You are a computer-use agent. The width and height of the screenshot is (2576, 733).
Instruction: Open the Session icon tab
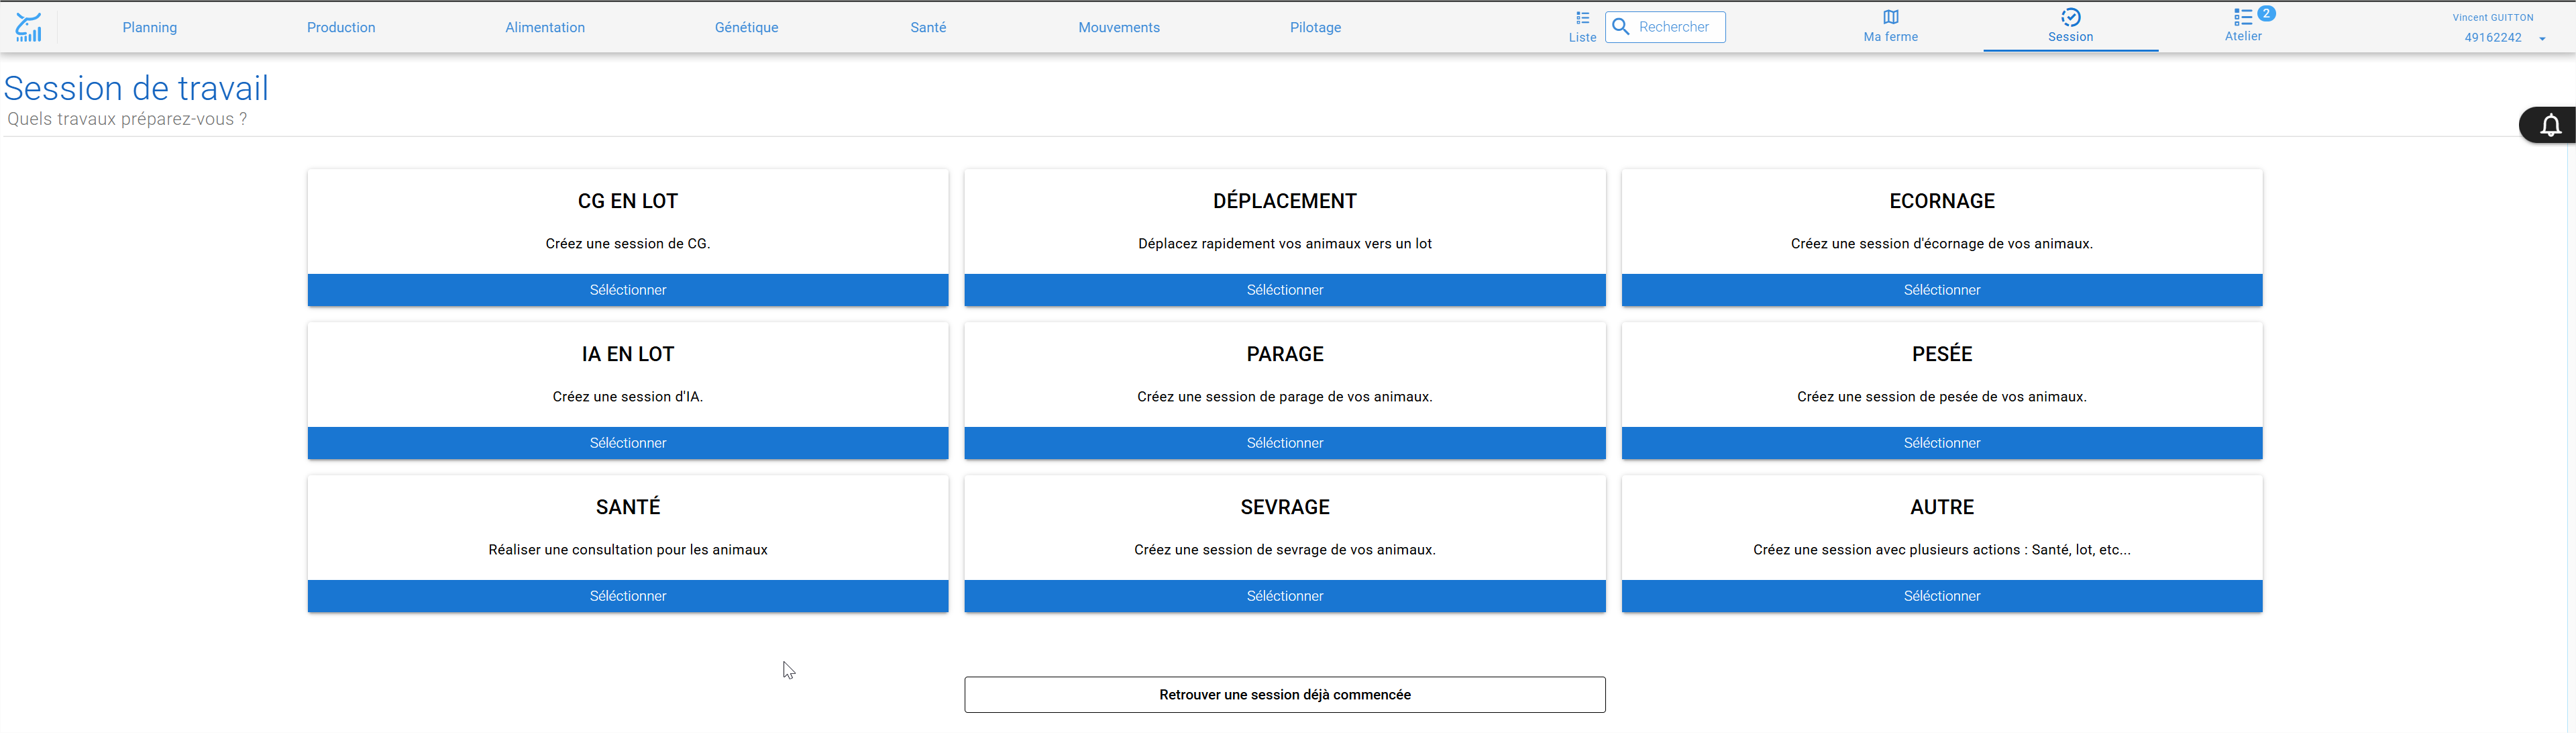coord(2070,17)
